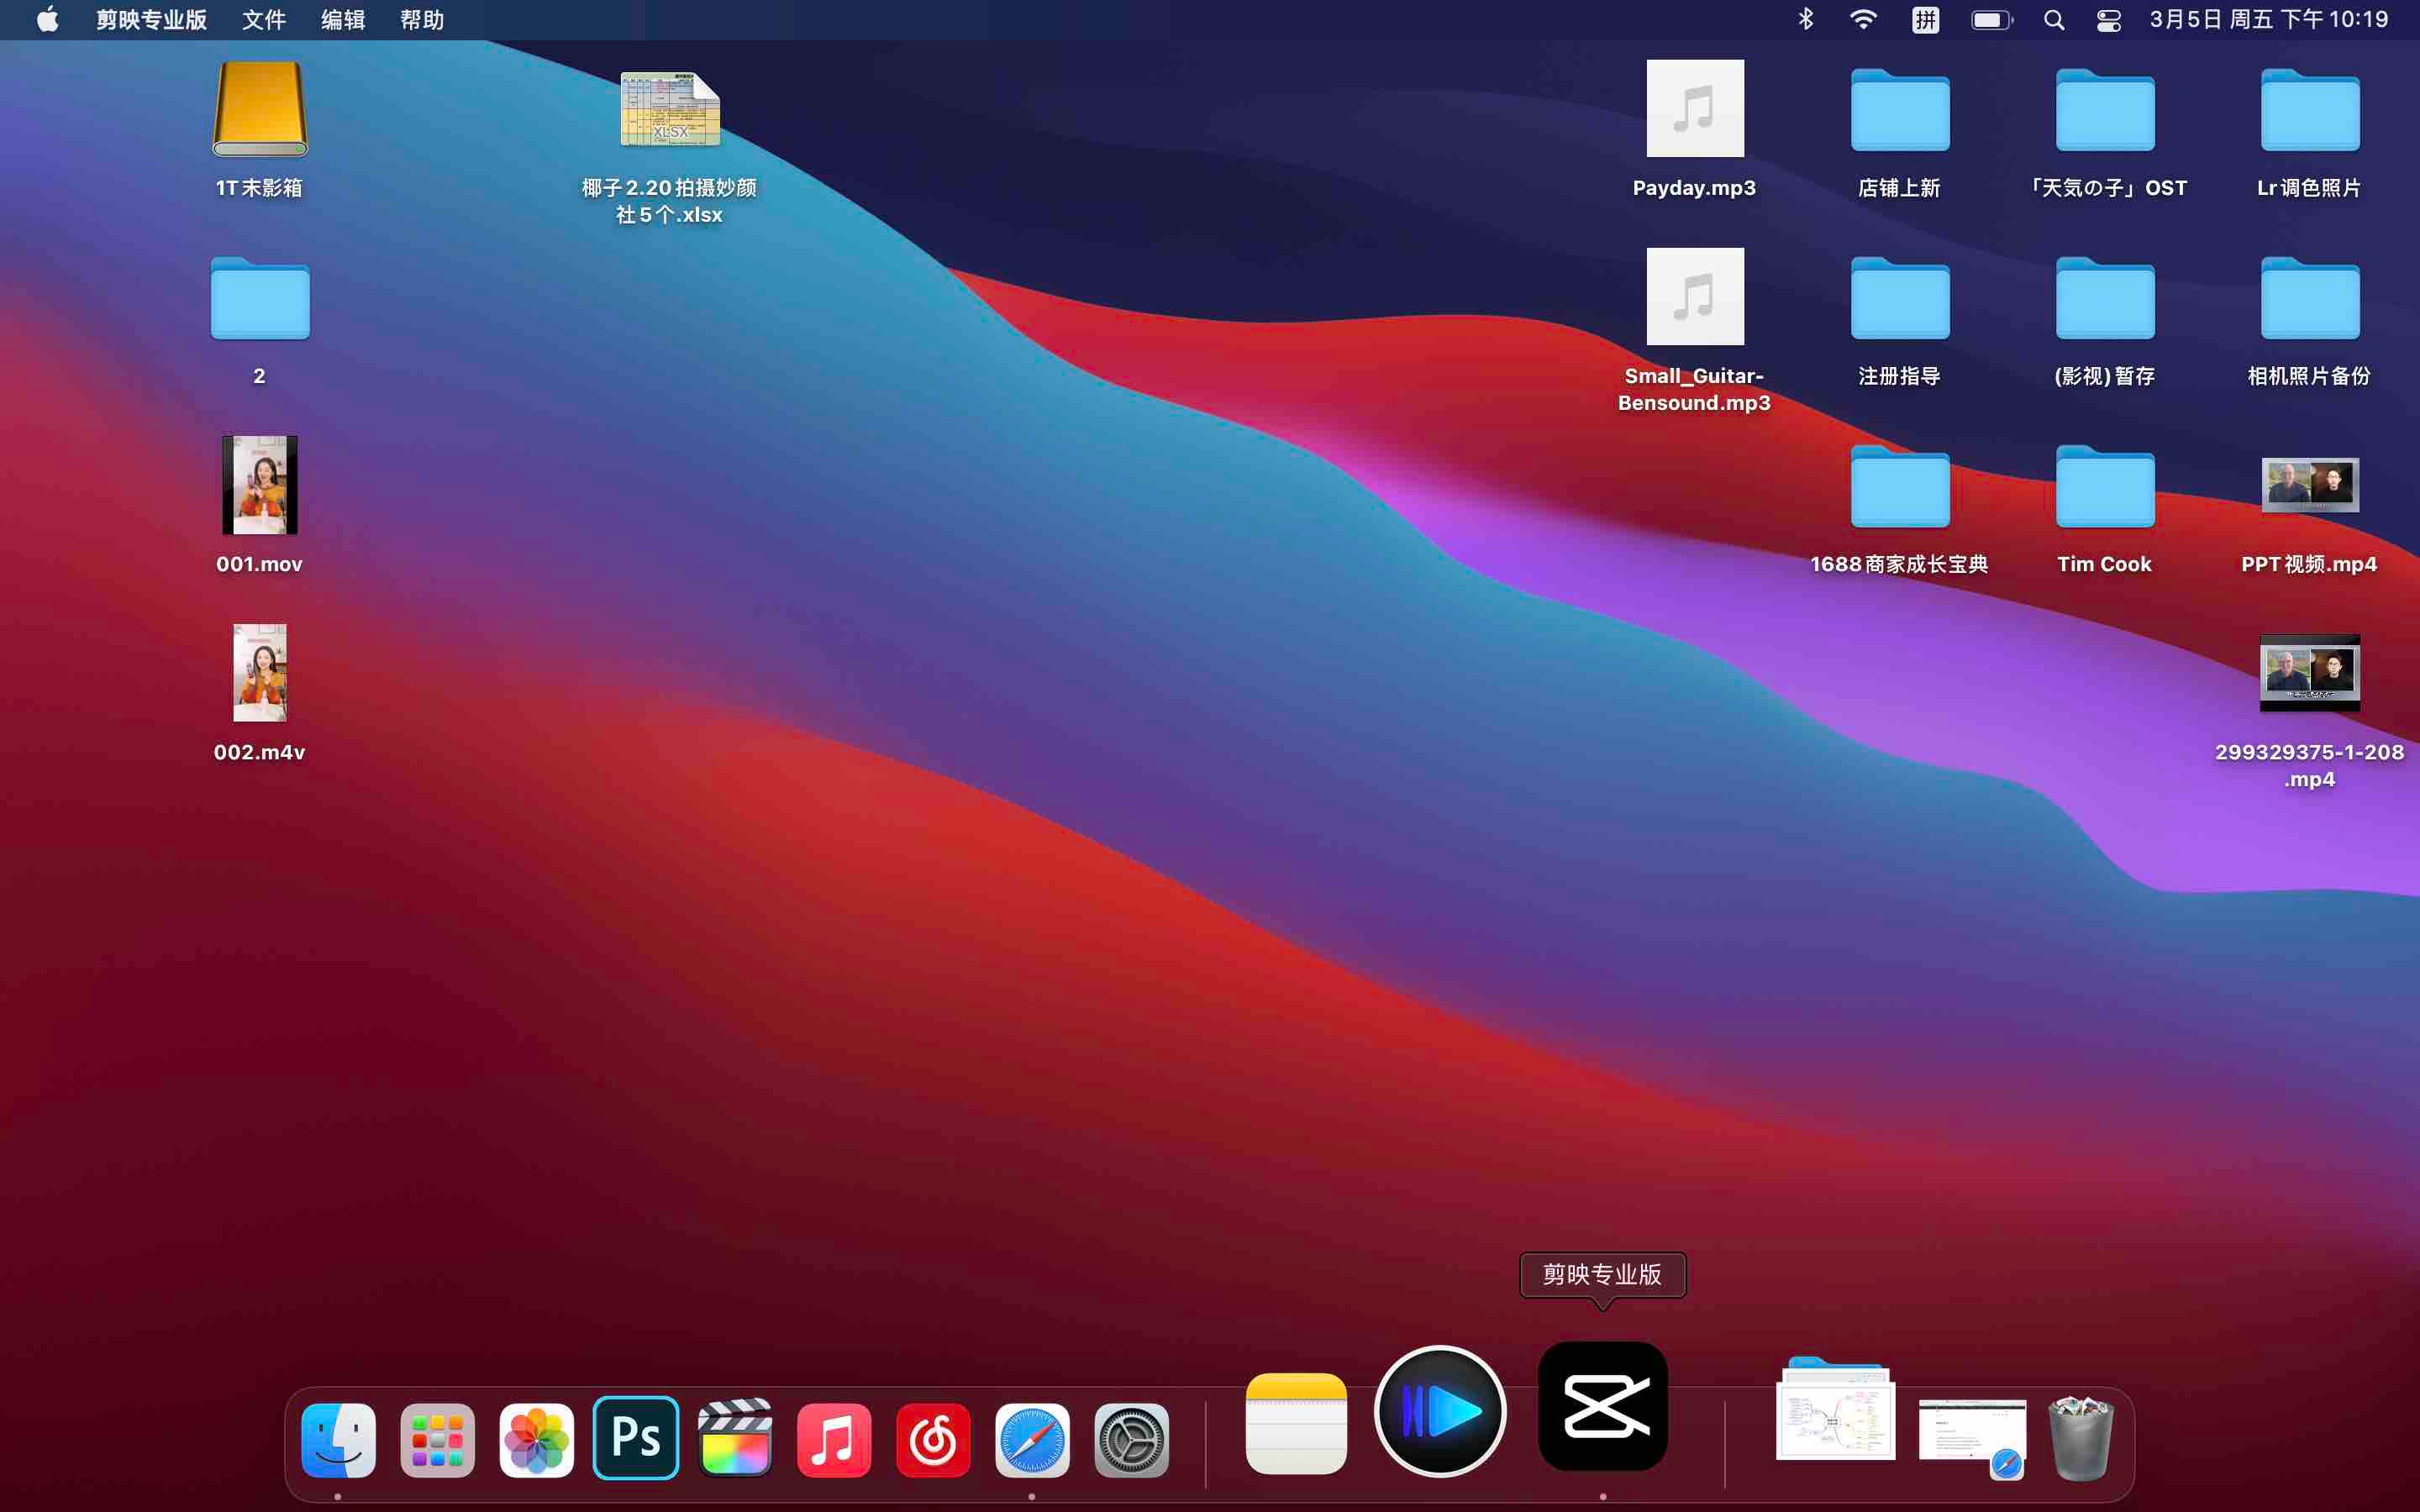Click the Finder icon in dock
The height and width of the screenshot is (1512, 2420).
(338, 1440)
